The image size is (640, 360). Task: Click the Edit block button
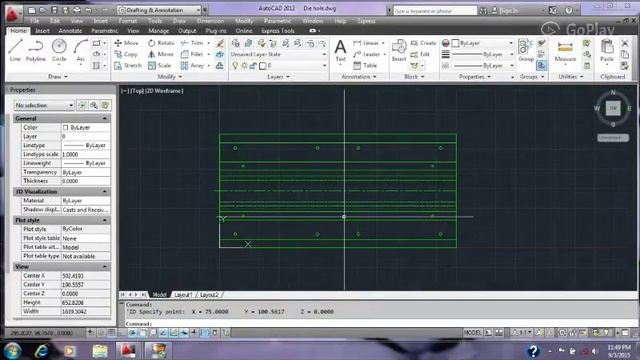click(x=421, y=54)
